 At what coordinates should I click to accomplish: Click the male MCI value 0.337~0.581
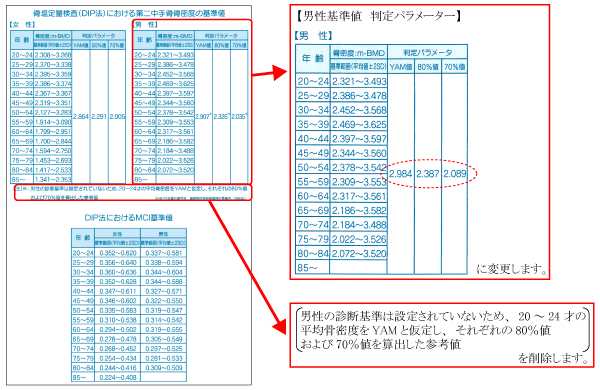click(163, 253)
